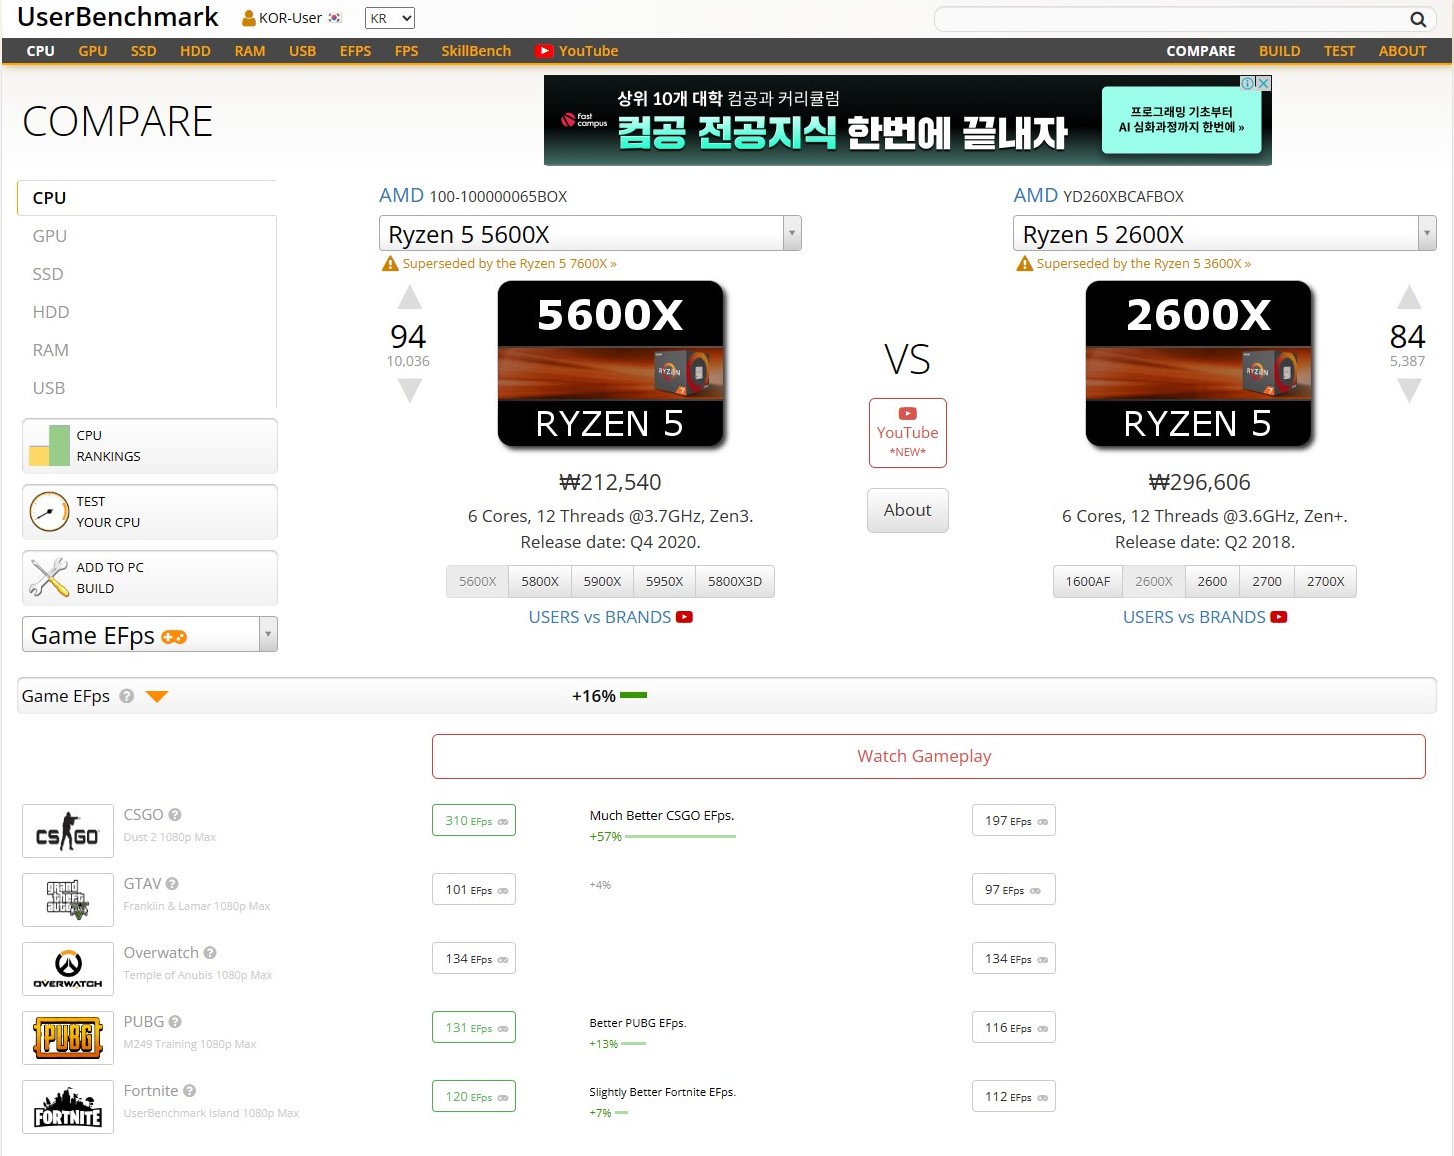1454x1156 pixels.
Task: Follow the Superseded by Ryzen 5 3600X link
Action: 1144,264
